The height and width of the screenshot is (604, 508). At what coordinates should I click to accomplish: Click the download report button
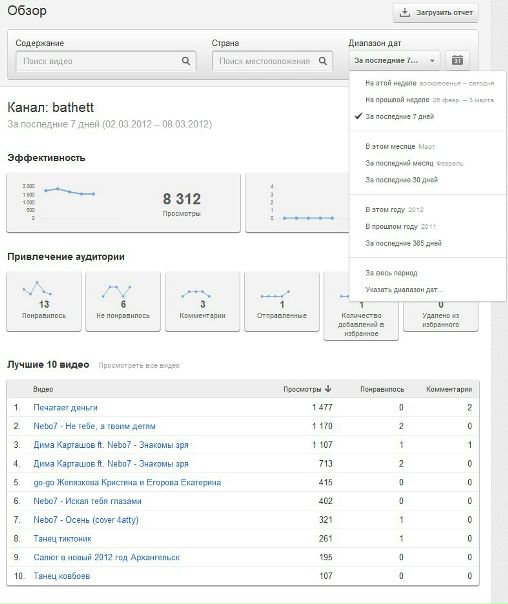coord(436,13)
